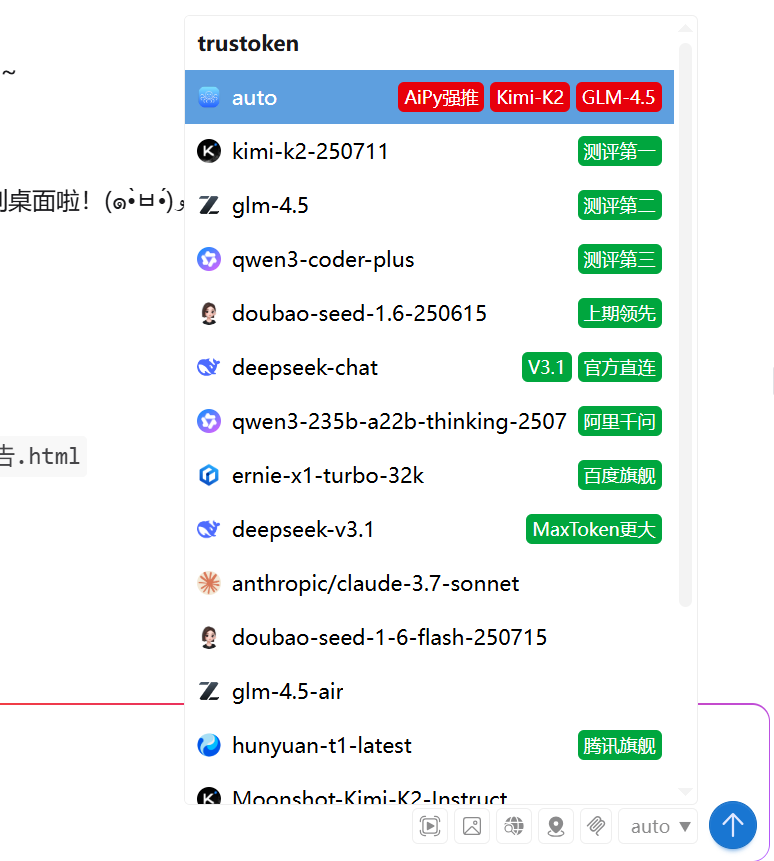Viewport: 774px width, 861px height.
Task: Select deepseek-v3.1 model
Action: pyautogui.click(x=429, y=529)
